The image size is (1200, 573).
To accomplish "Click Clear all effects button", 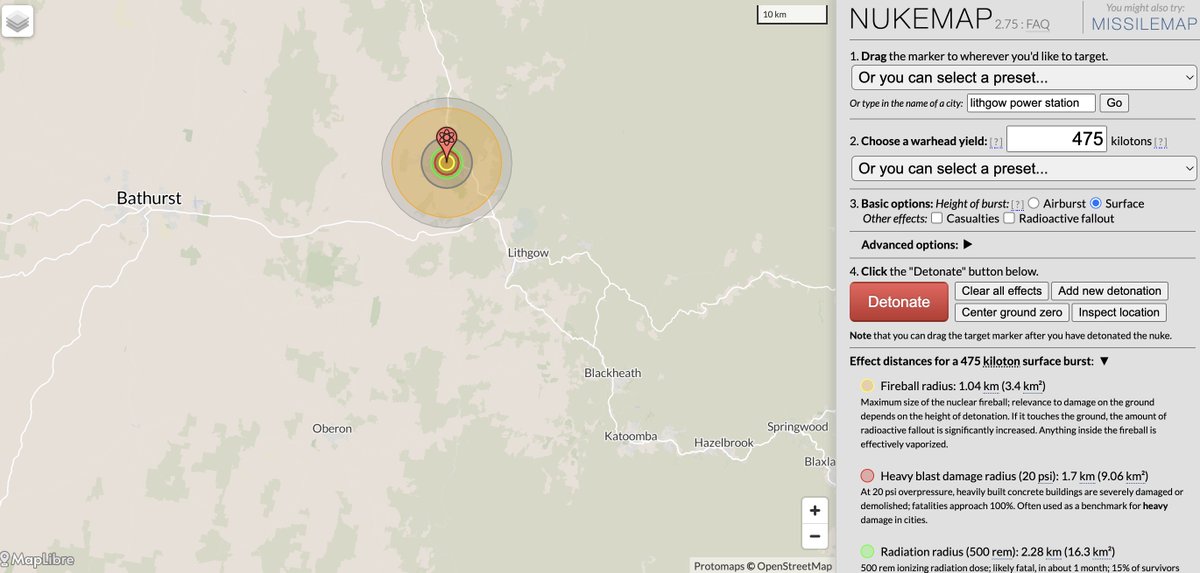I will click(1001, 291).
